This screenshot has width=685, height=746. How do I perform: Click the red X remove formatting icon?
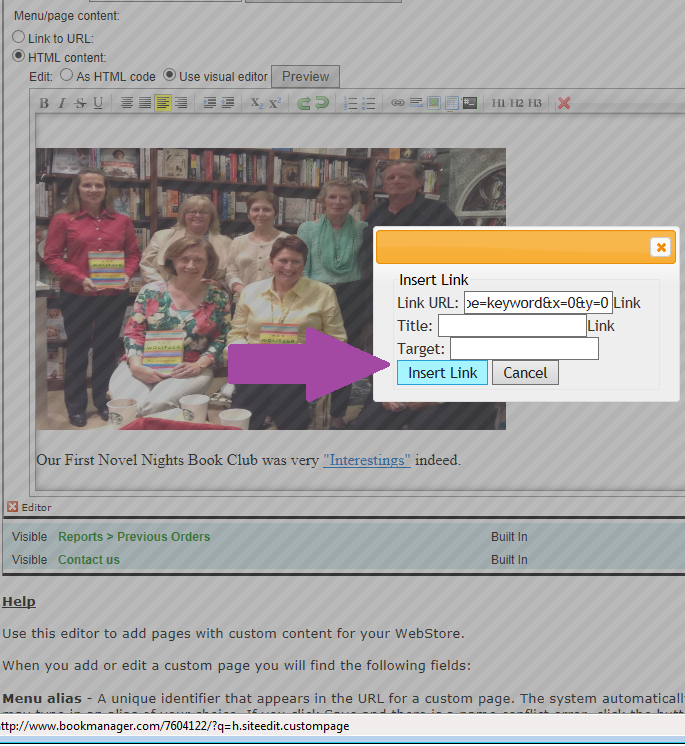pos(564,103)
